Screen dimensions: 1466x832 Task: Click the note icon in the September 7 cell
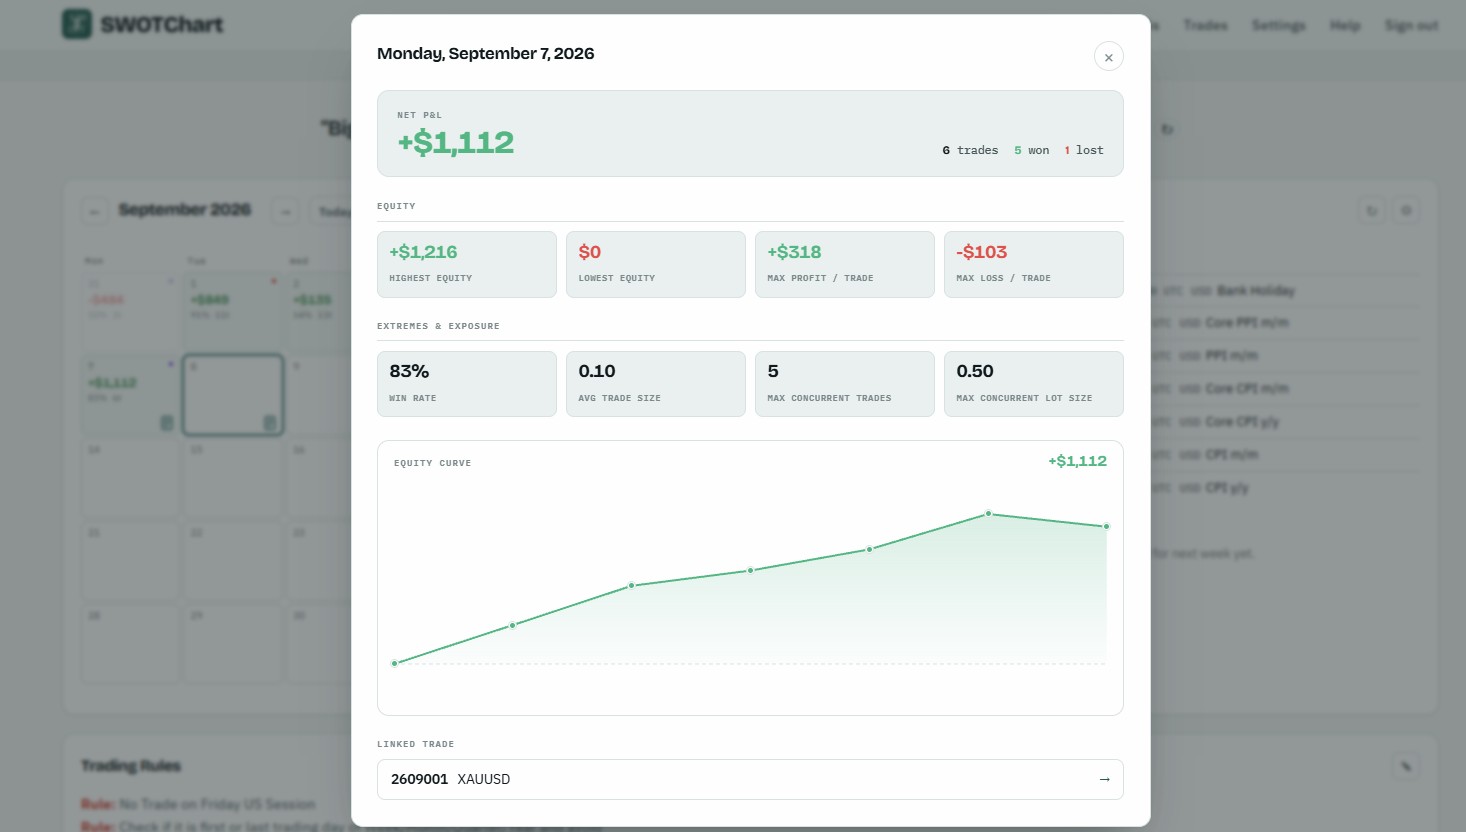[167, 423]
